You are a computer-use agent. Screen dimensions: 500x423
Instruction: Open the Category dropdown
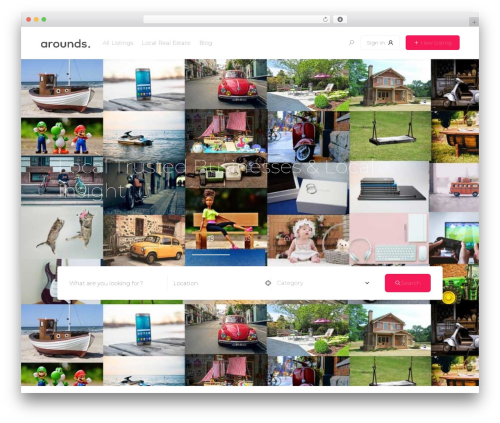pyautogui.click(x=323, y=283)
